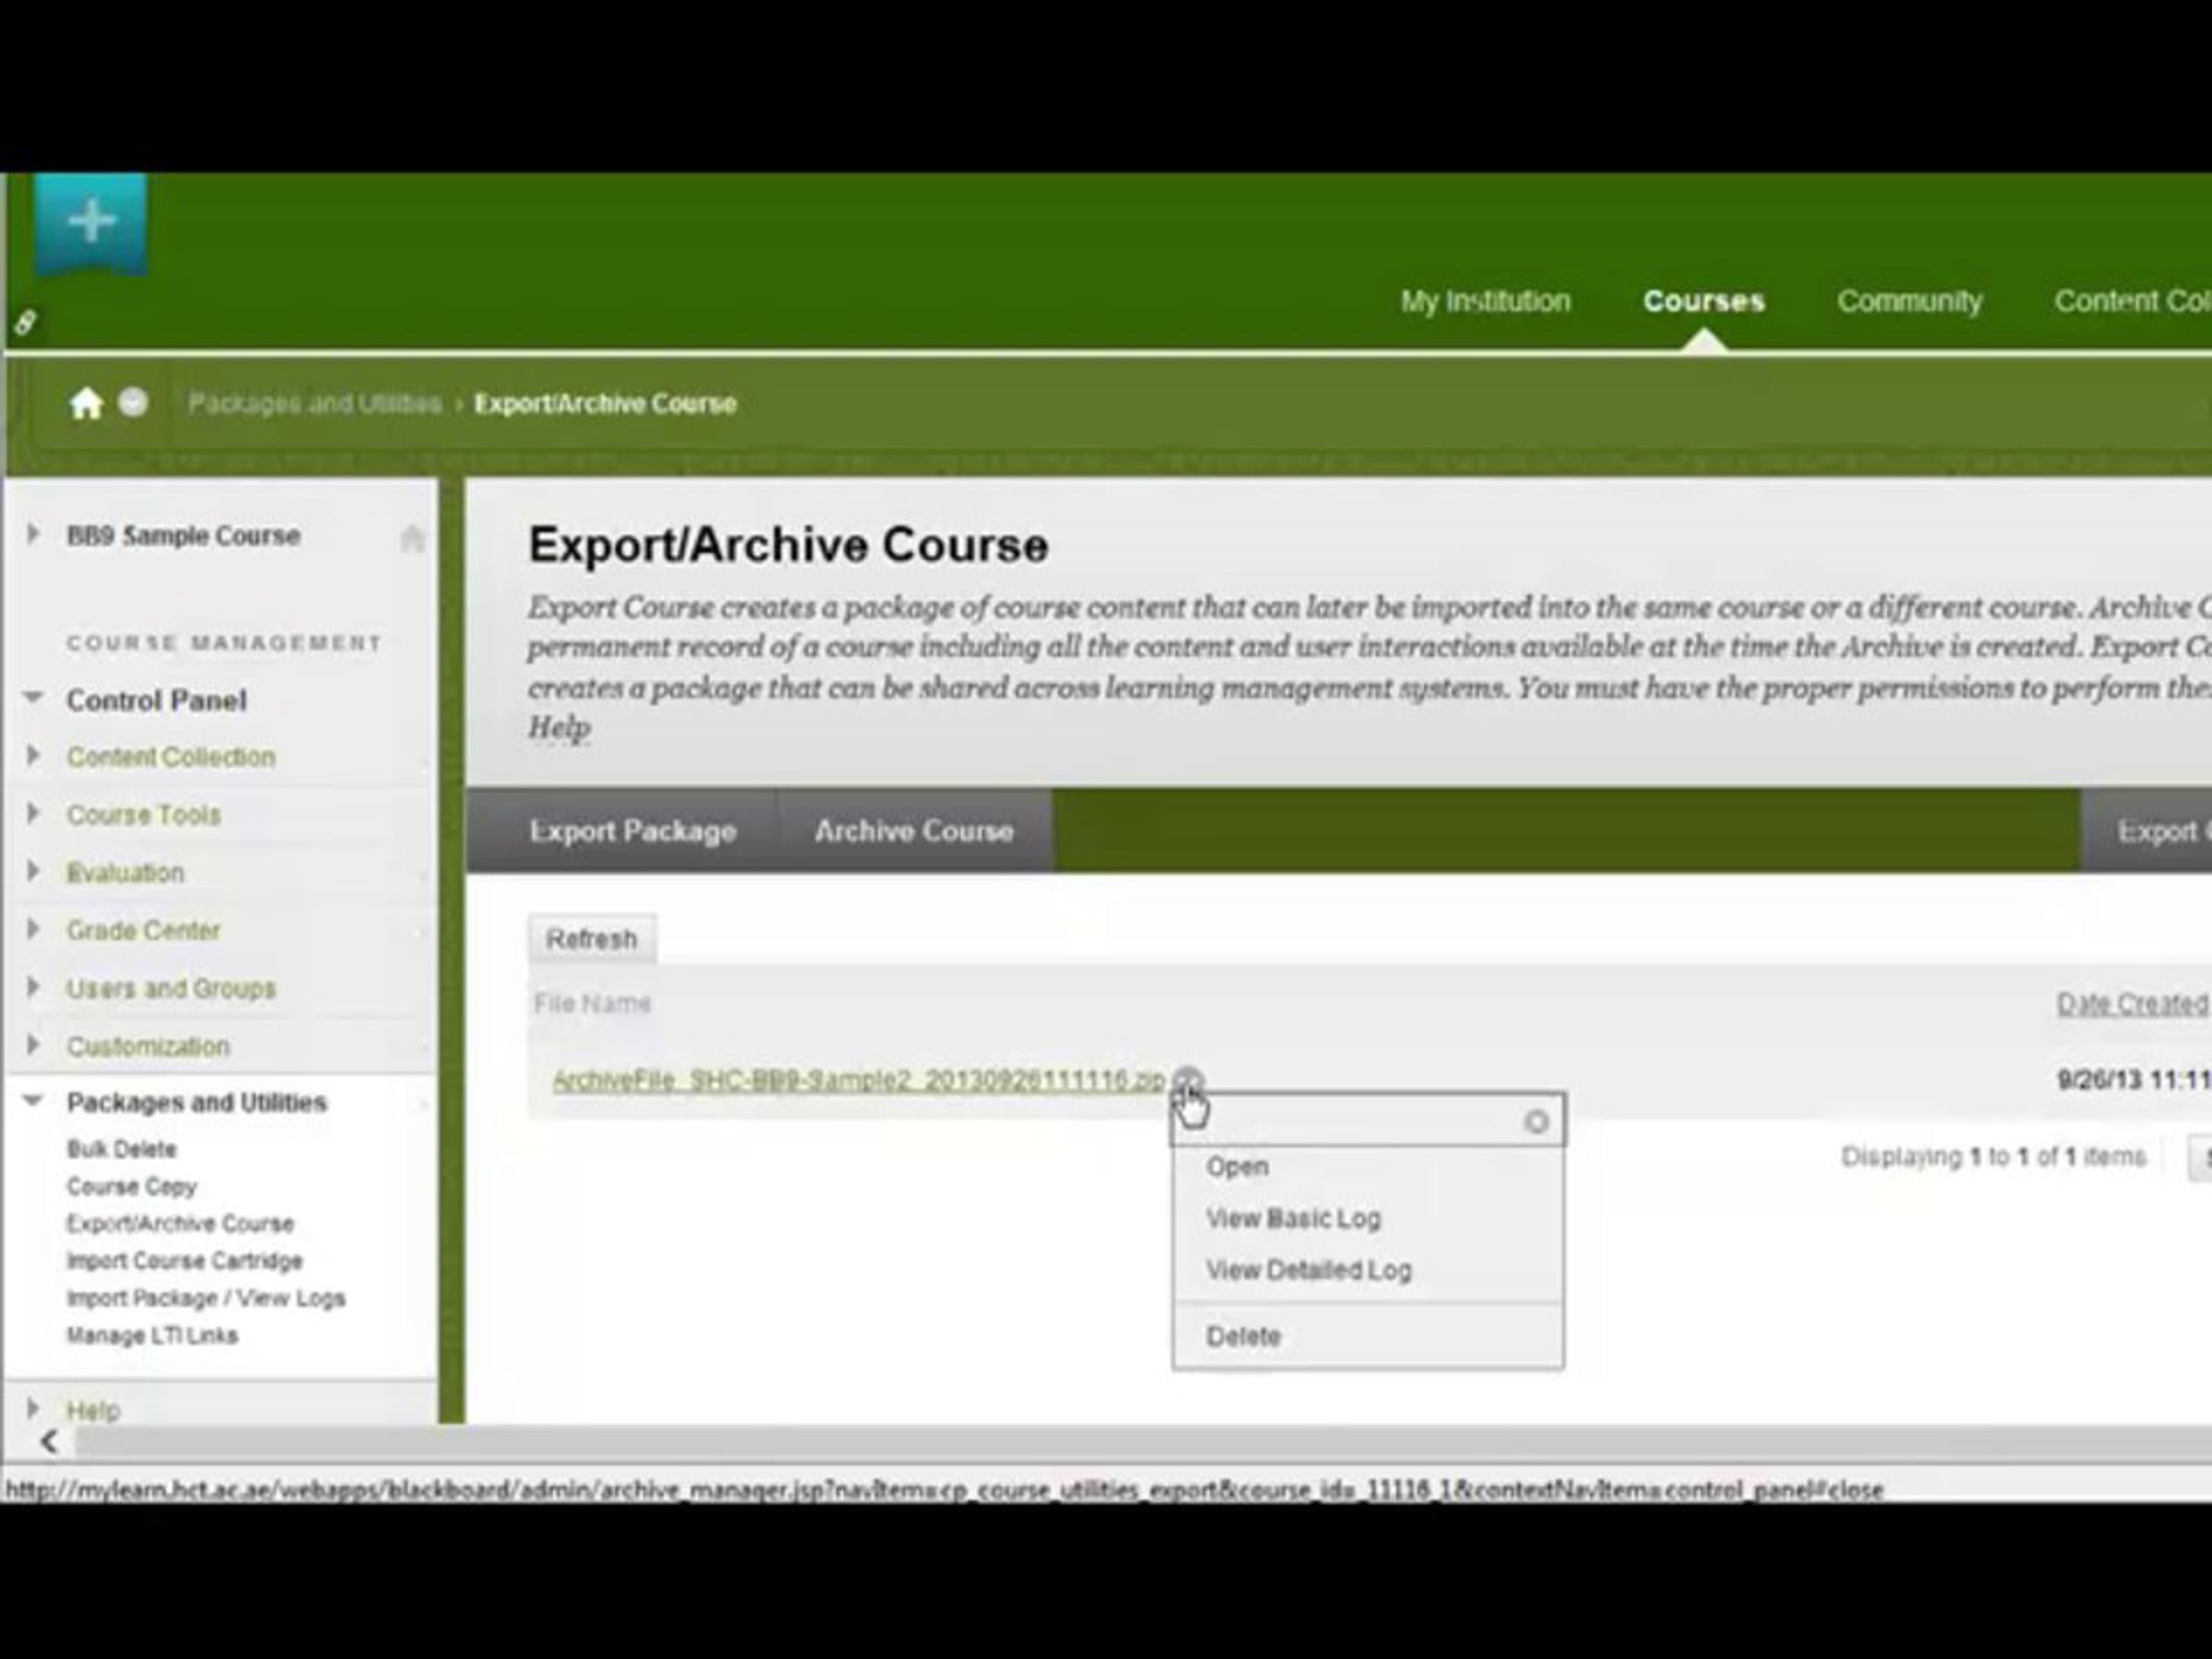Click the blue plus bookmark icon
This screenshot has width=2212, height=1659.
(x=91, y=222)
